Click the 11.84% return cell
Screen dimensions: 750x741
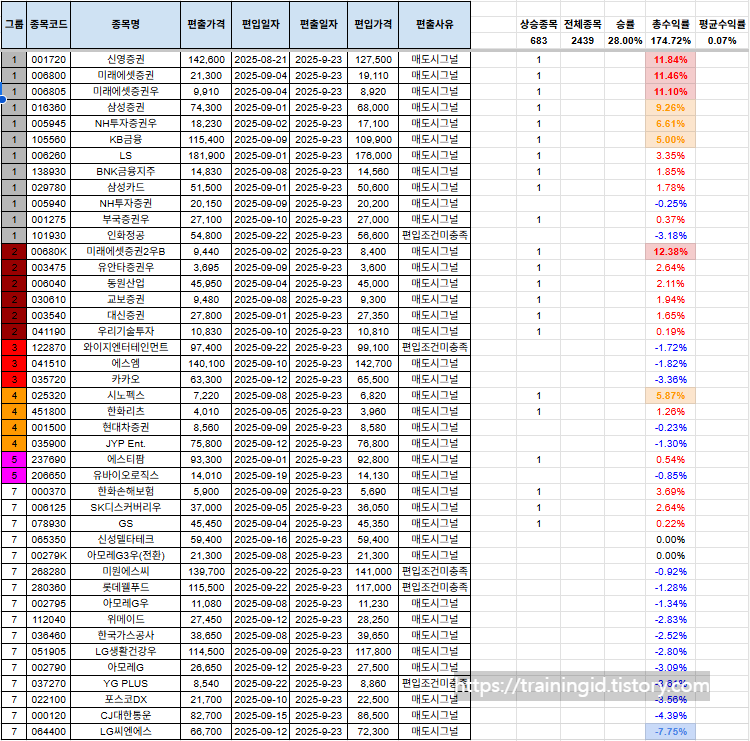671,60
